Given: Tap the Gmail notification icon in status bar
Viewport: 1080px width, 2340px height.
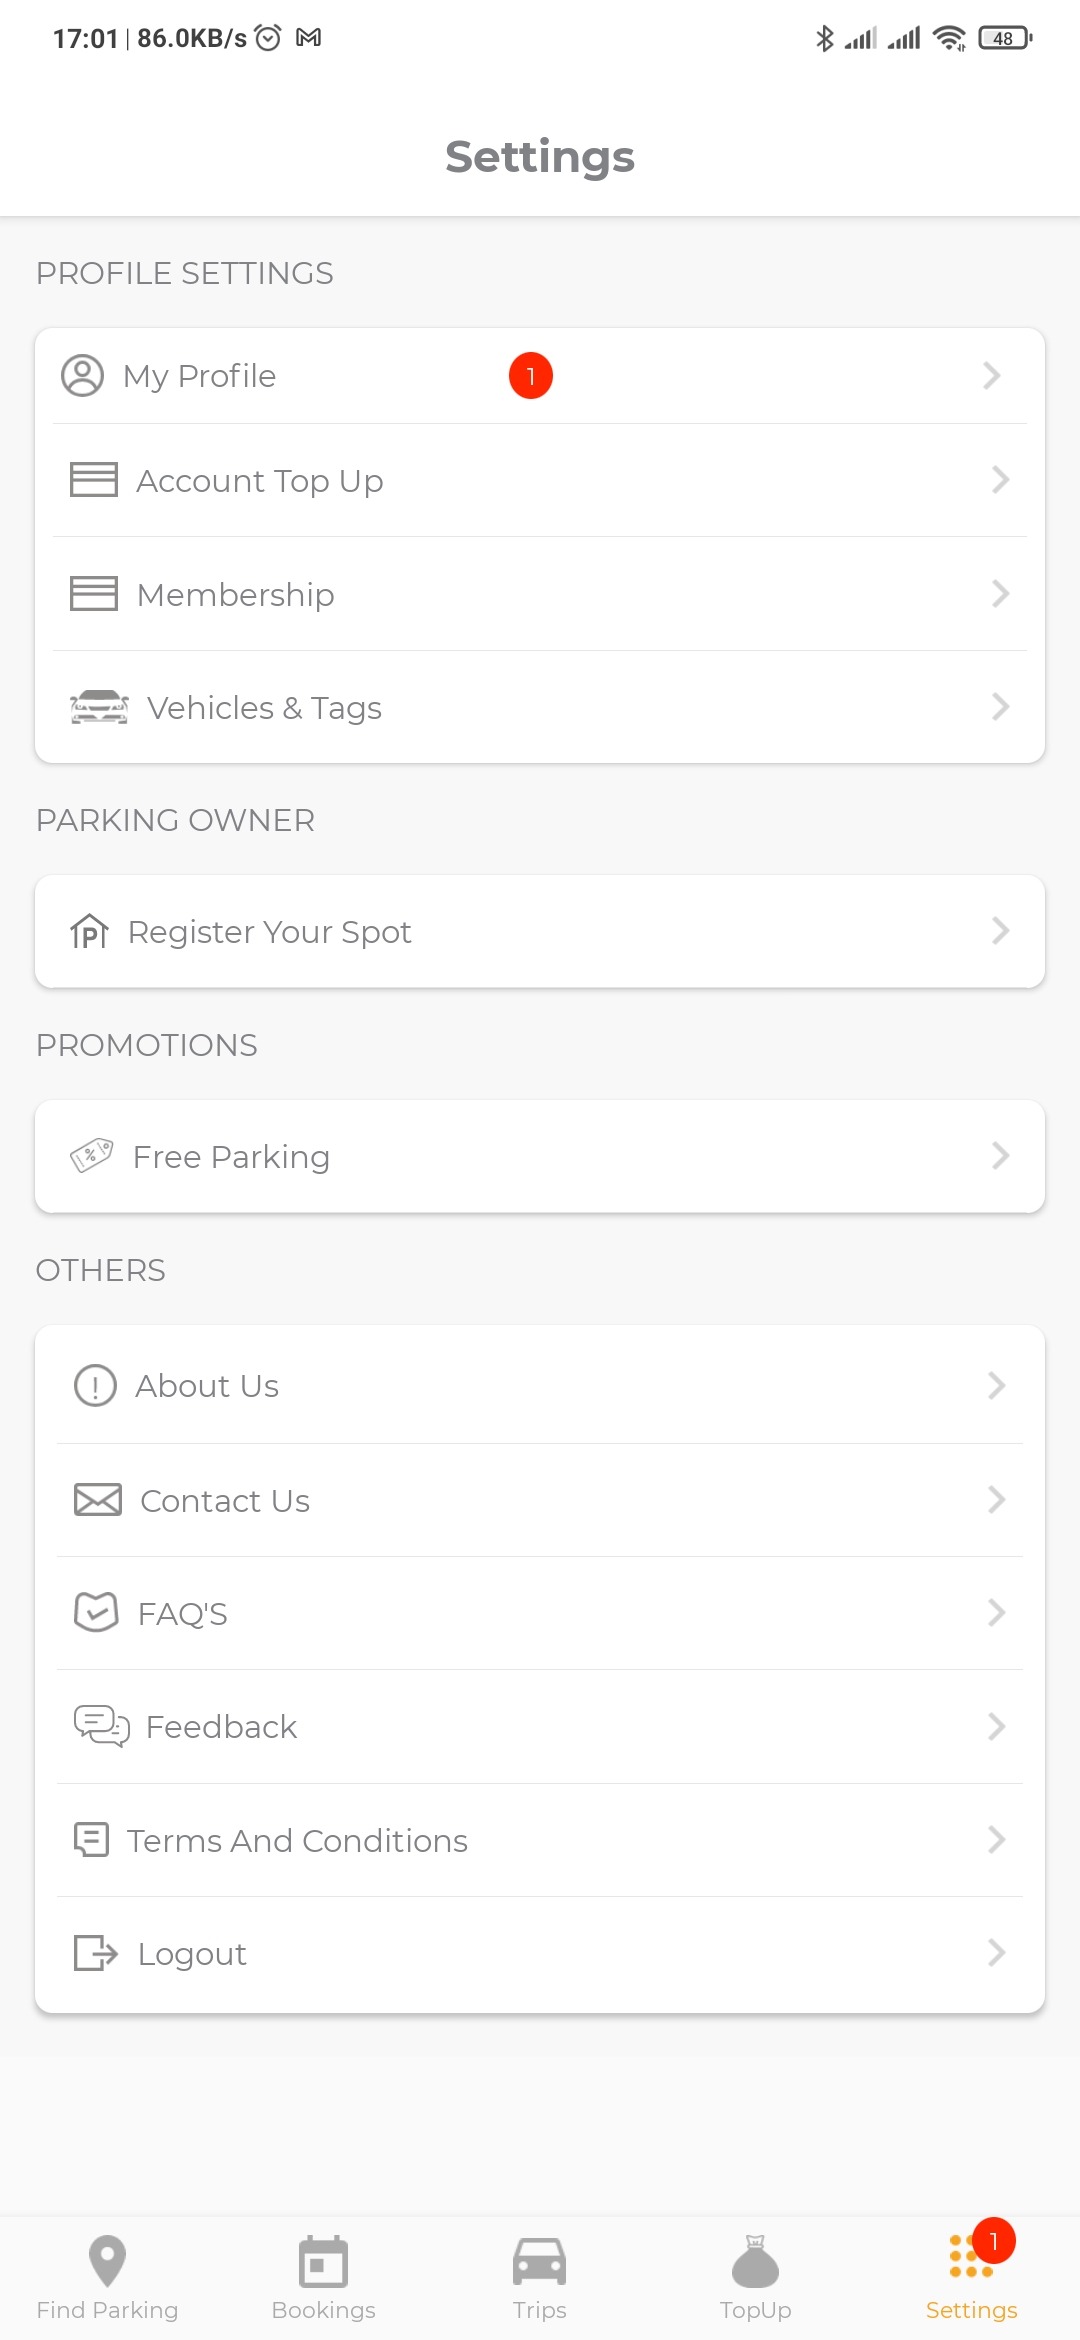Looking at the screenshot, I should pos(309,38).
